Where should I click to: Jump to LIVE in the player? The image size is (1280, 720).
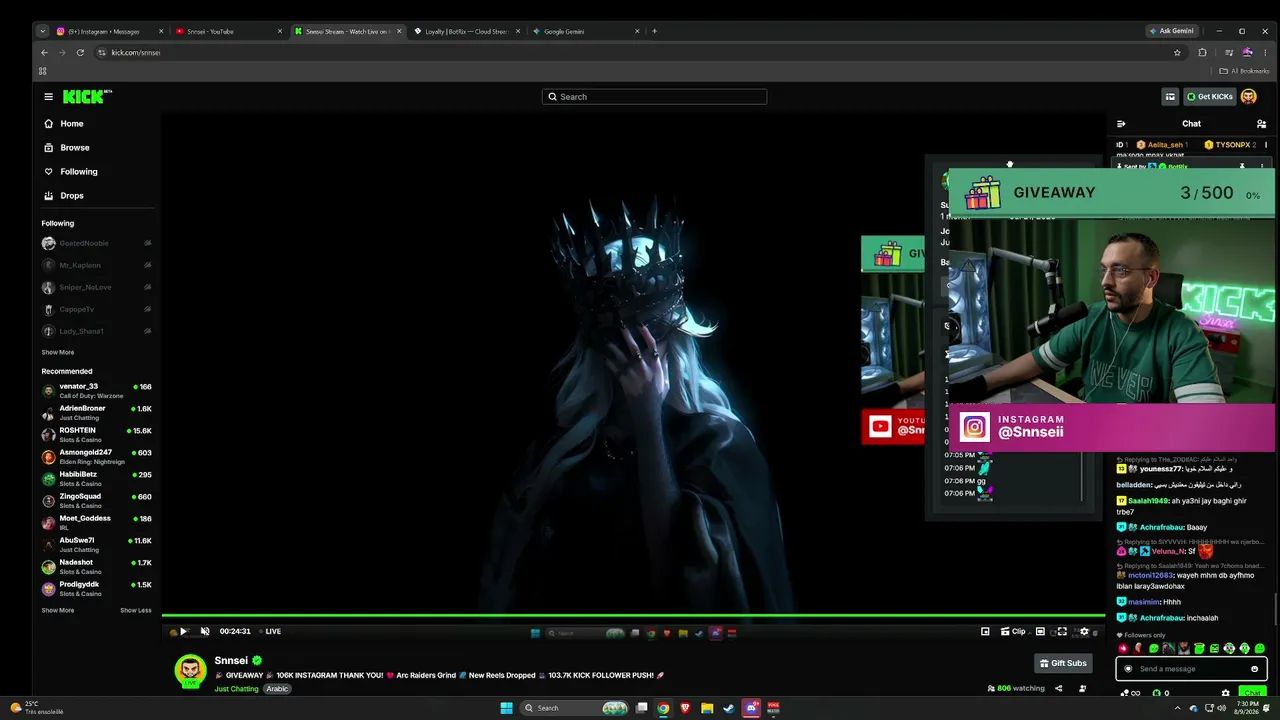click(x=270, y=632)
